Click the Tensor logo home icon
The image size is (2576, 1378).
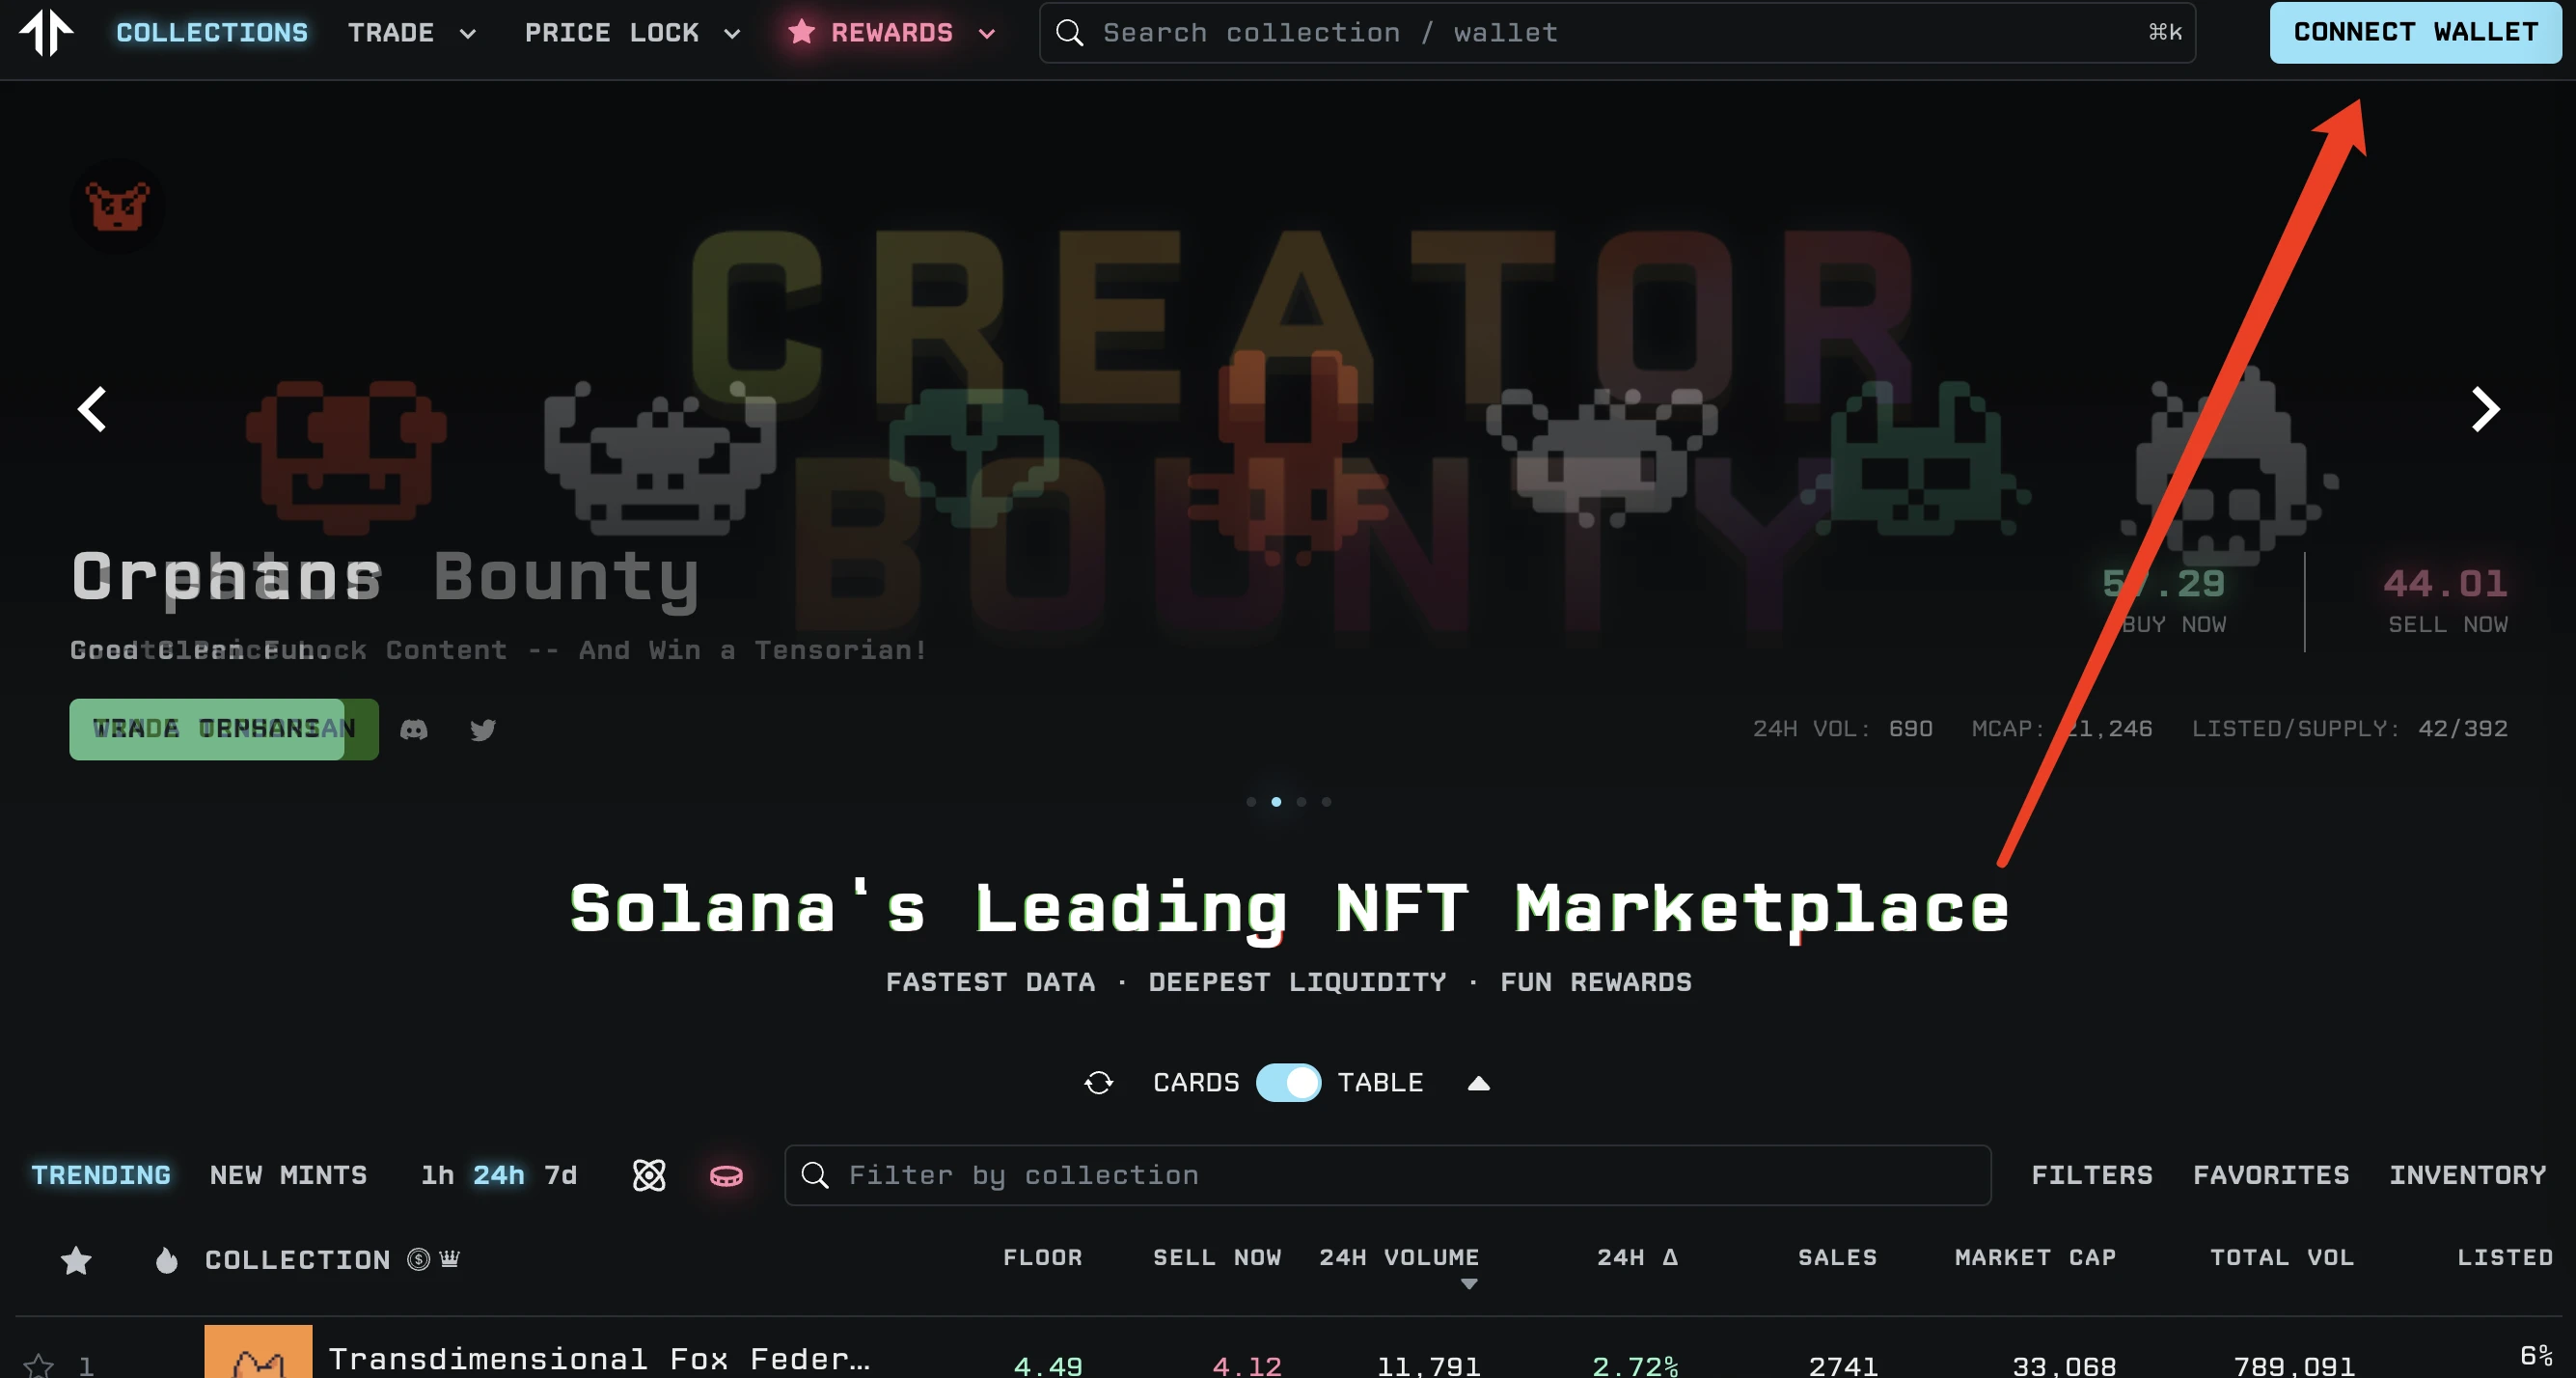tap(46, 32)
